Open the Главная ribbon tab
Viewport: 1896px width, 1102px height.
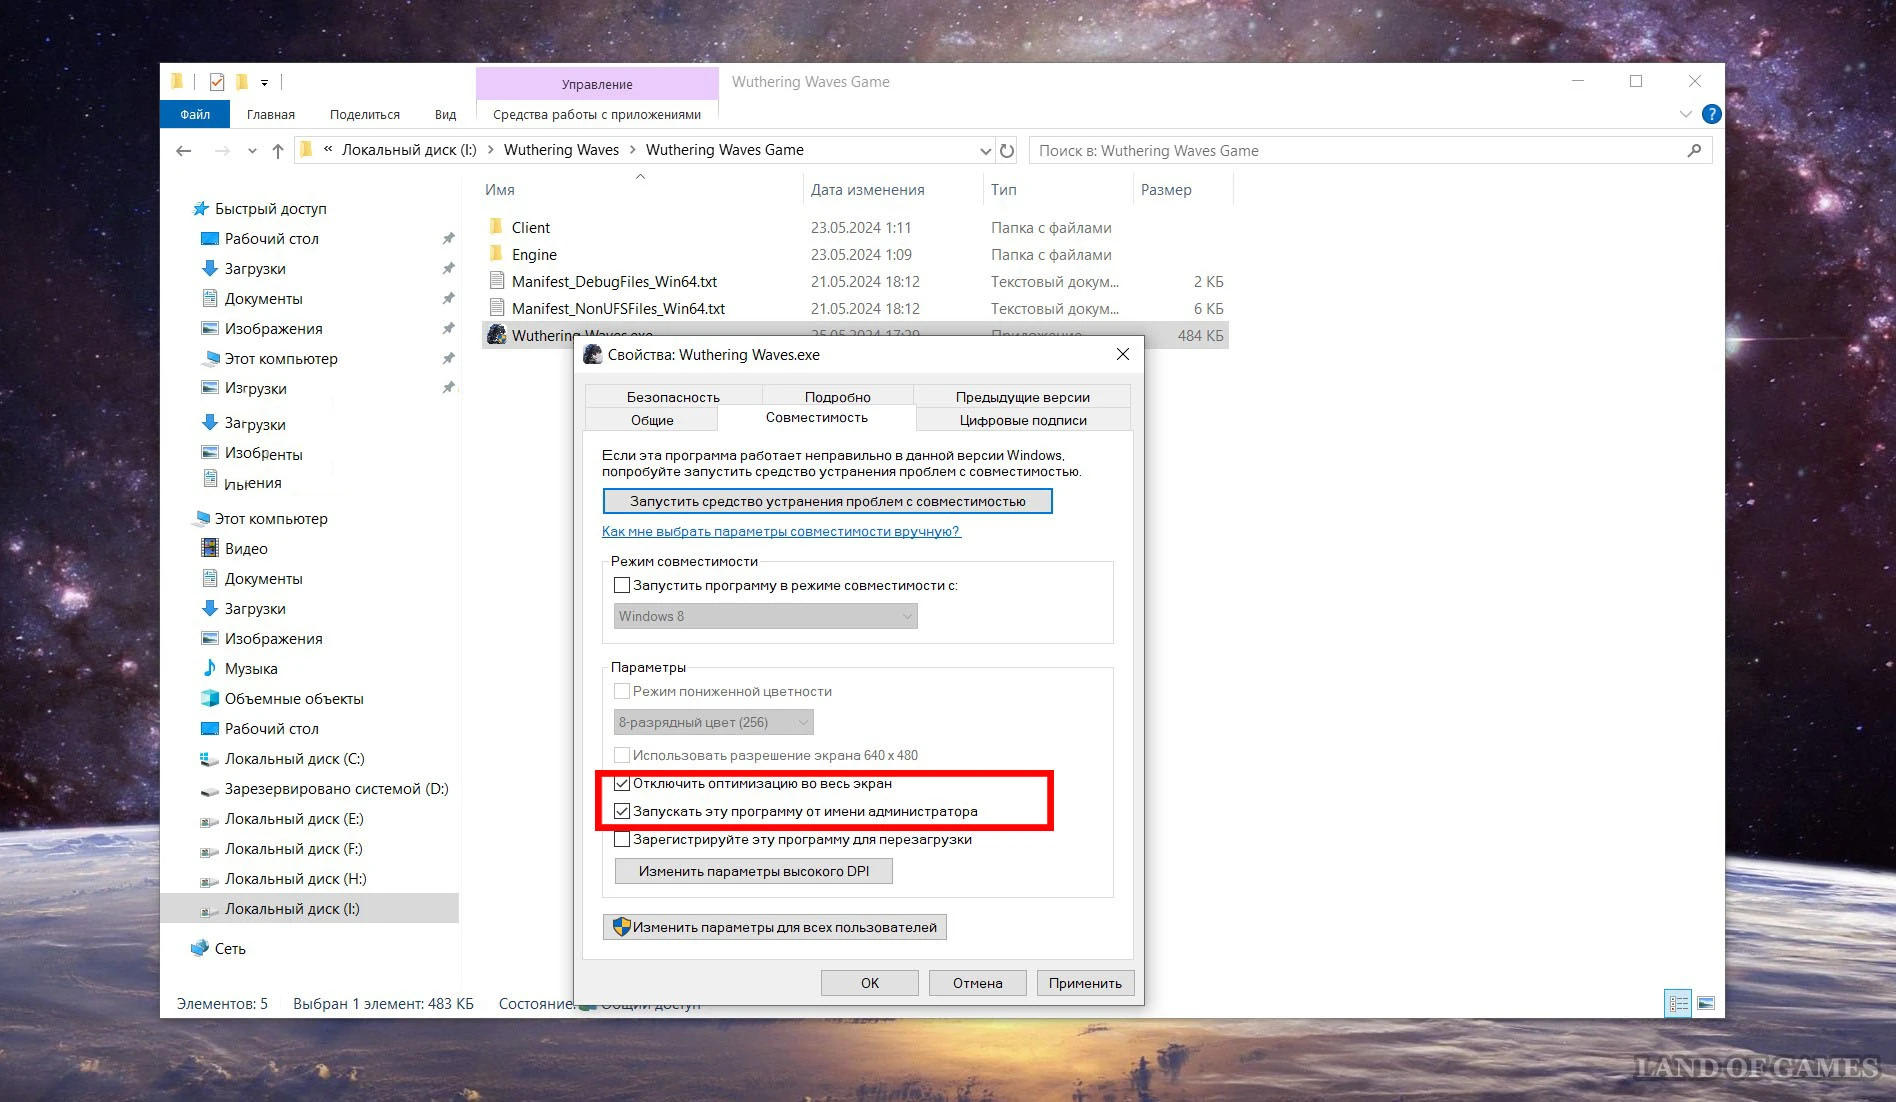click(271, 114)
